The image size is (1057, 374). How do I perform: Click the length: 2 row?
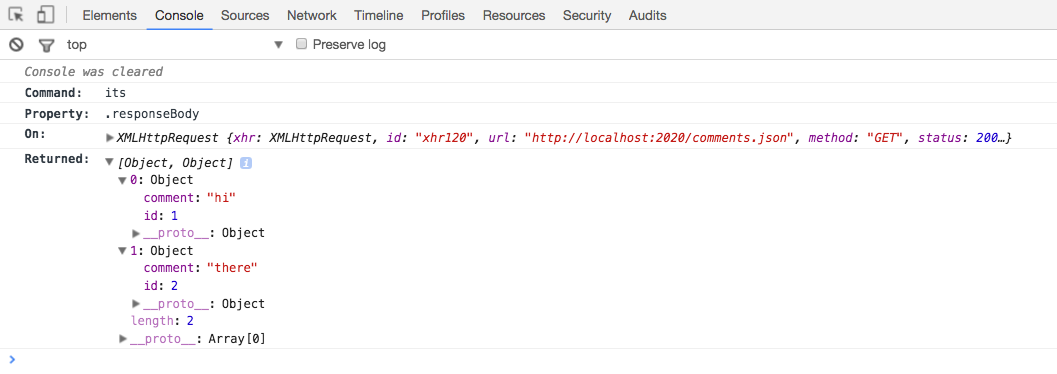pyautogui.click(x=162, y=321)
